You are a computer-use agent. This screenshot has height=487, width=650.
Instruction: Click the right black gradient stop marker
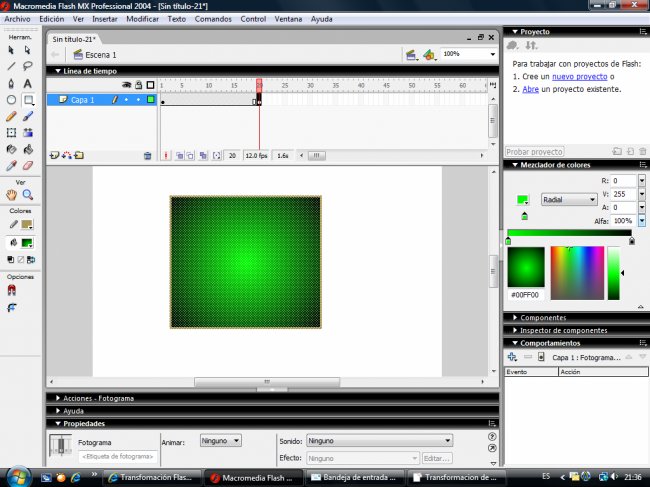(x=631, y=240)
